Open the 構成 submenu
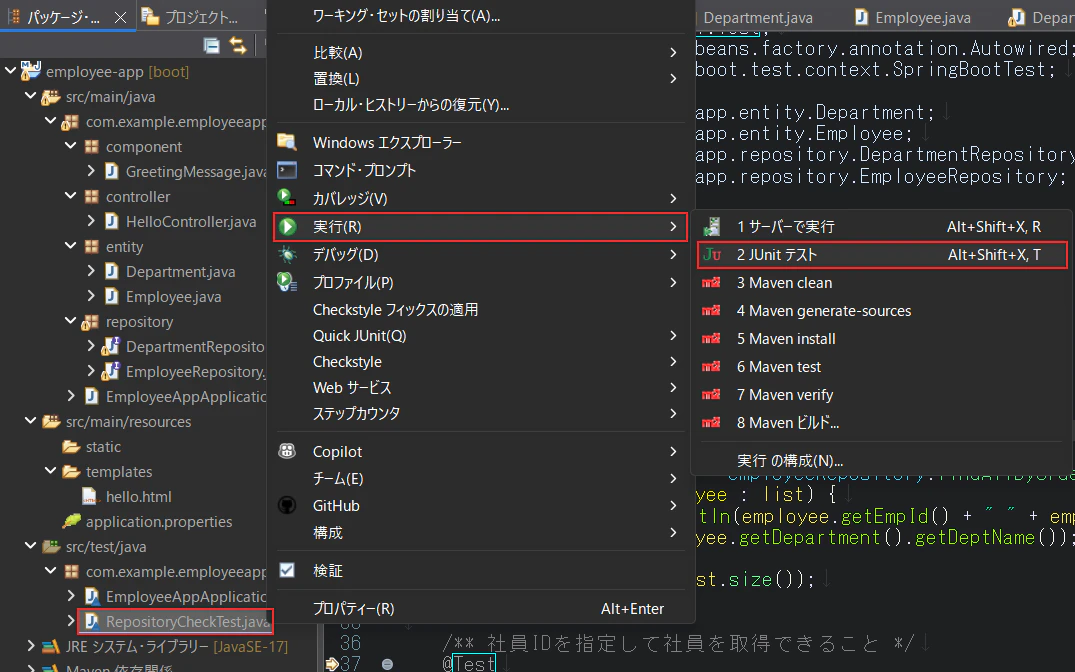 click(x=480, y=533)
